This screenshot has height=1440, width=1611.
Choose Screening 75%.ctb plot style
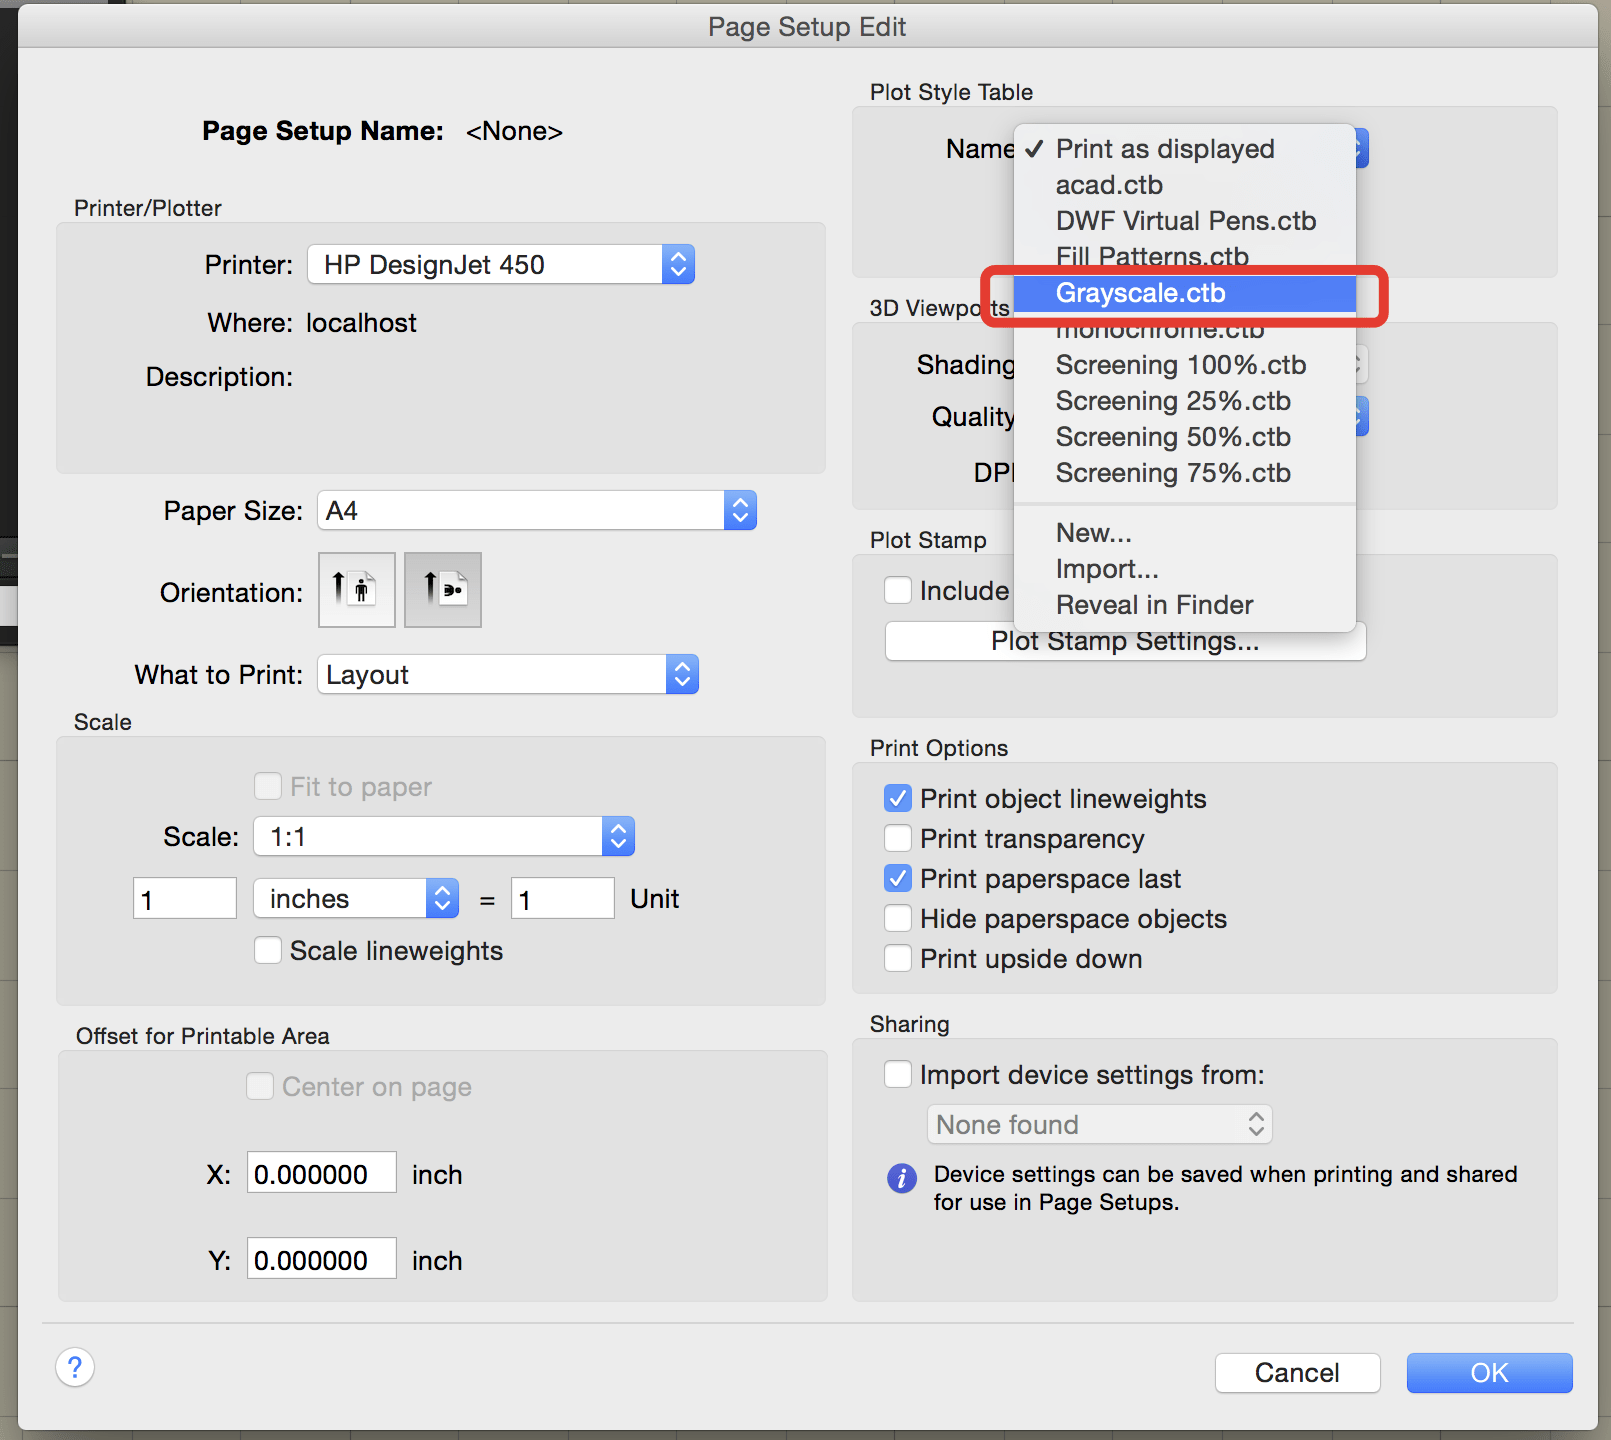(x=1185, y=473)
